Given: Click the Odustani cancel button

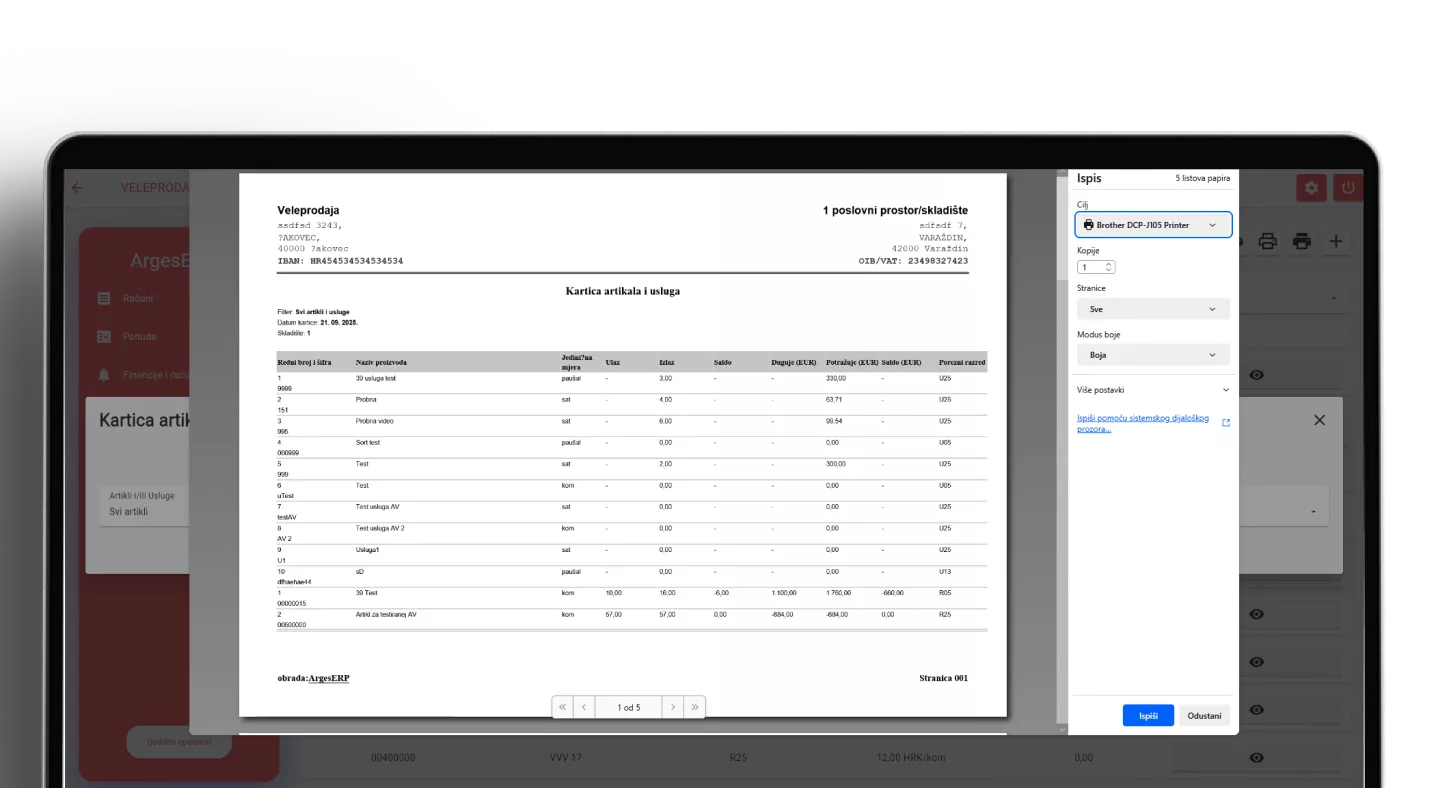Looking at the screenshot, I should coord(1204,716).
